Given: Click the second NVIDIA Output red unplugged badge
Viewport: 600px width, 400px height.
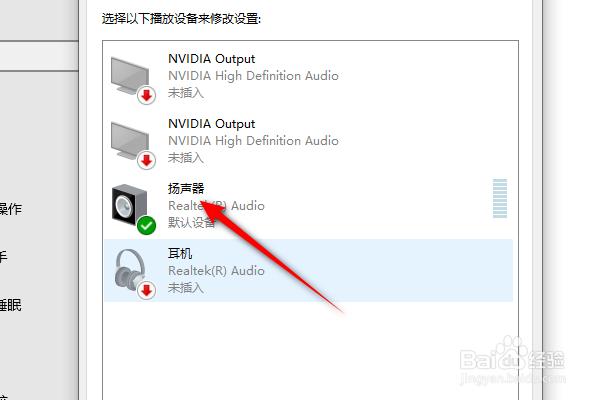Looking at the screenshot, I should (x=147, y=160).
